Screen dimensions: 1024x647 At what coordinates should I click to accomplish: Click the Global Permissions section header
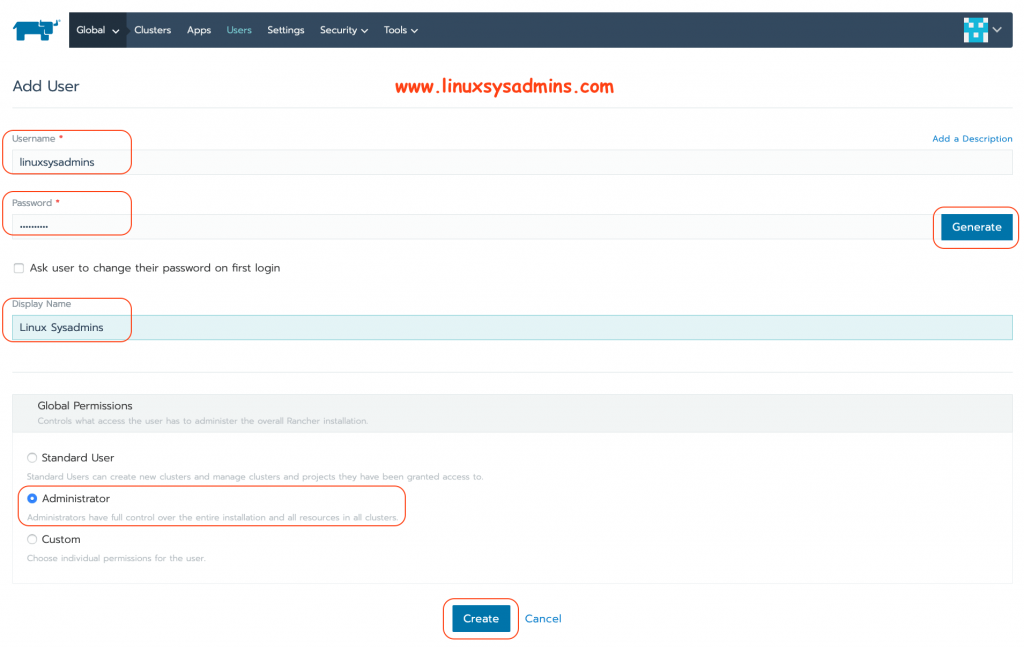click(512, 413)
